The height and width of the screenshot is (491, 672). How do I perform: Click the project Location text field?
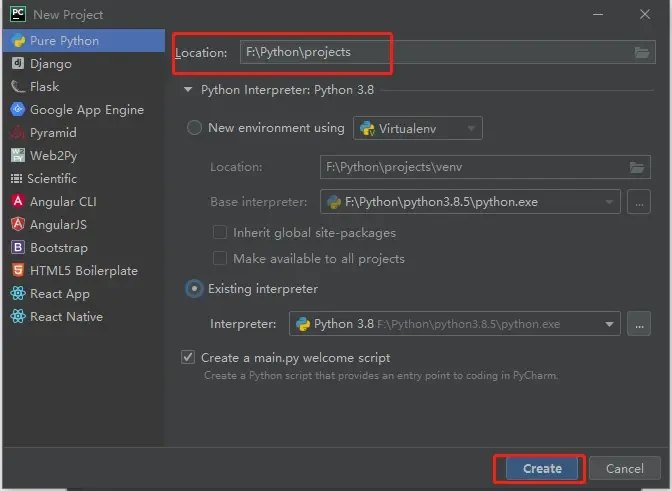tap(430, 52)
